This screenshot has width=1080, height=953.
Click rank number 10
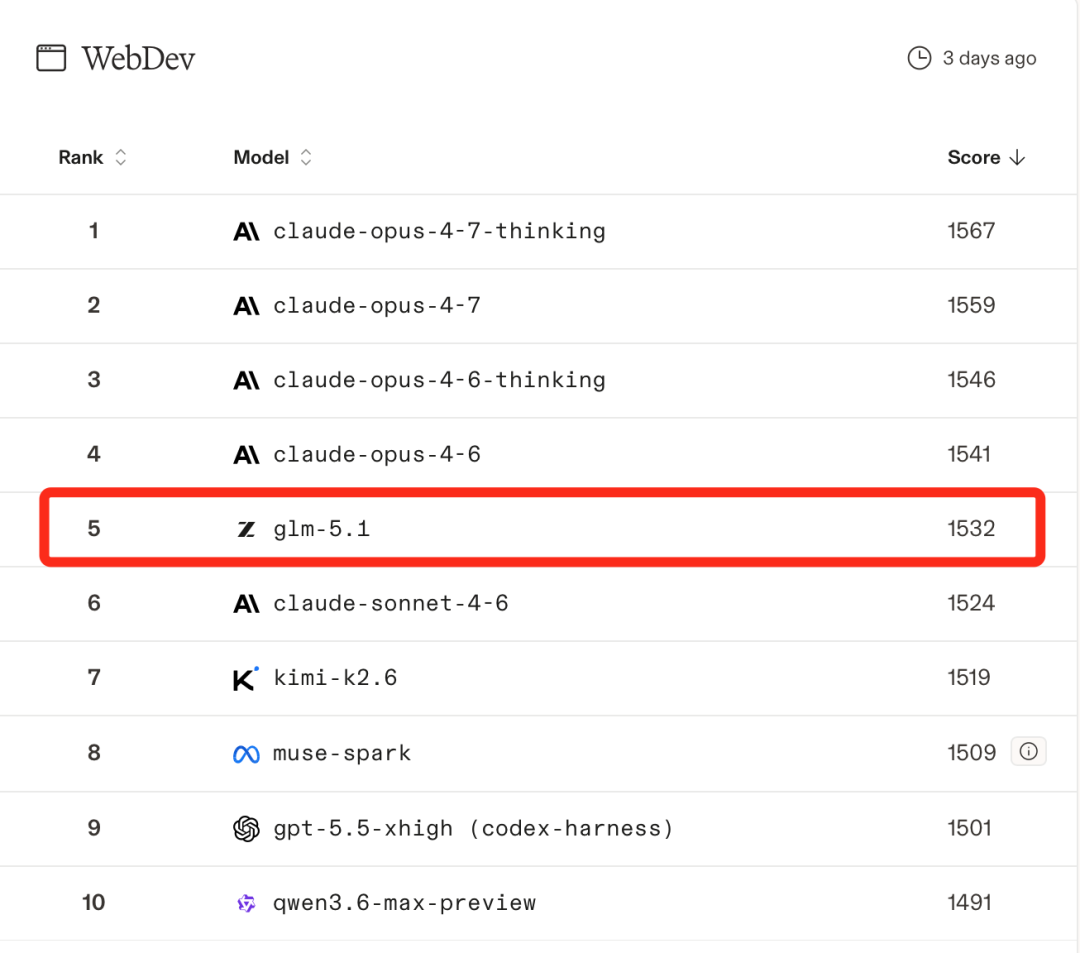tap(94, 902)
